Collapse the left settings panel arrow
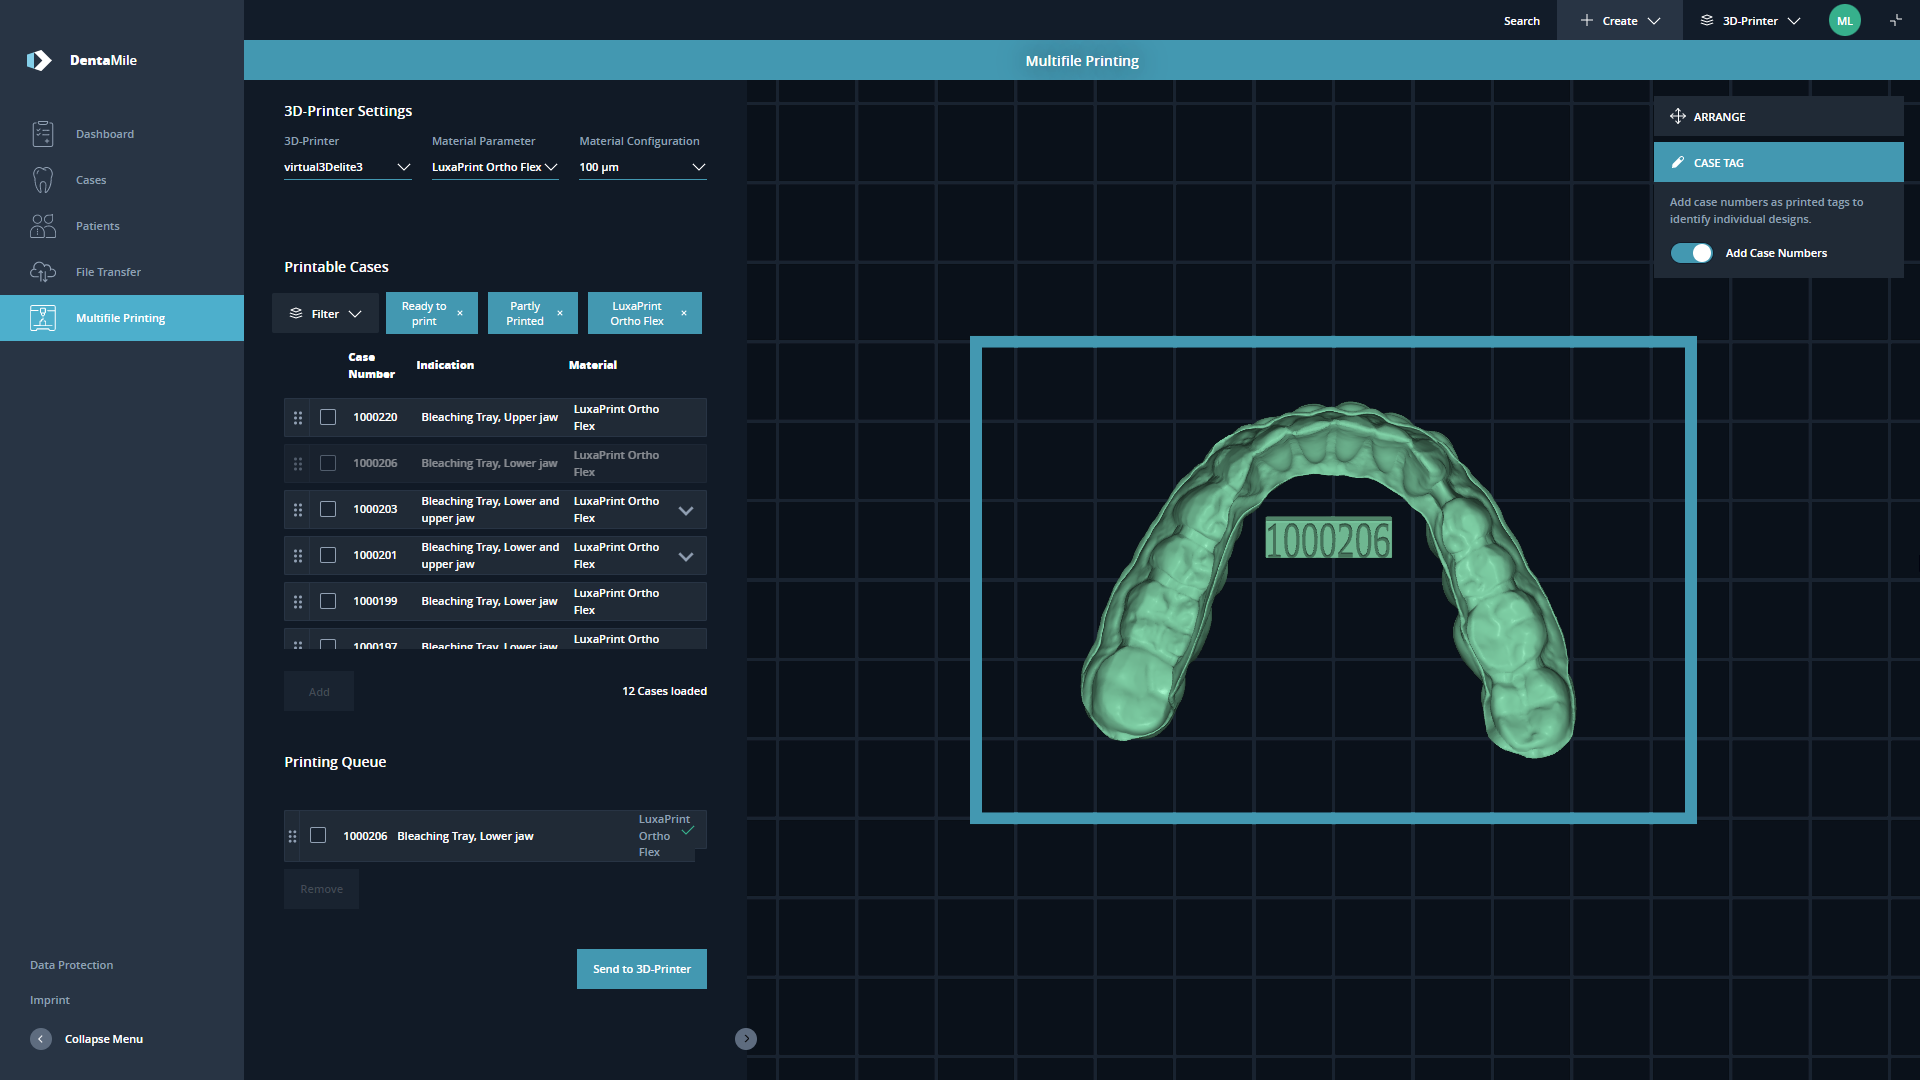This screenshot has width=1920, height=1080. [746, 1039]
